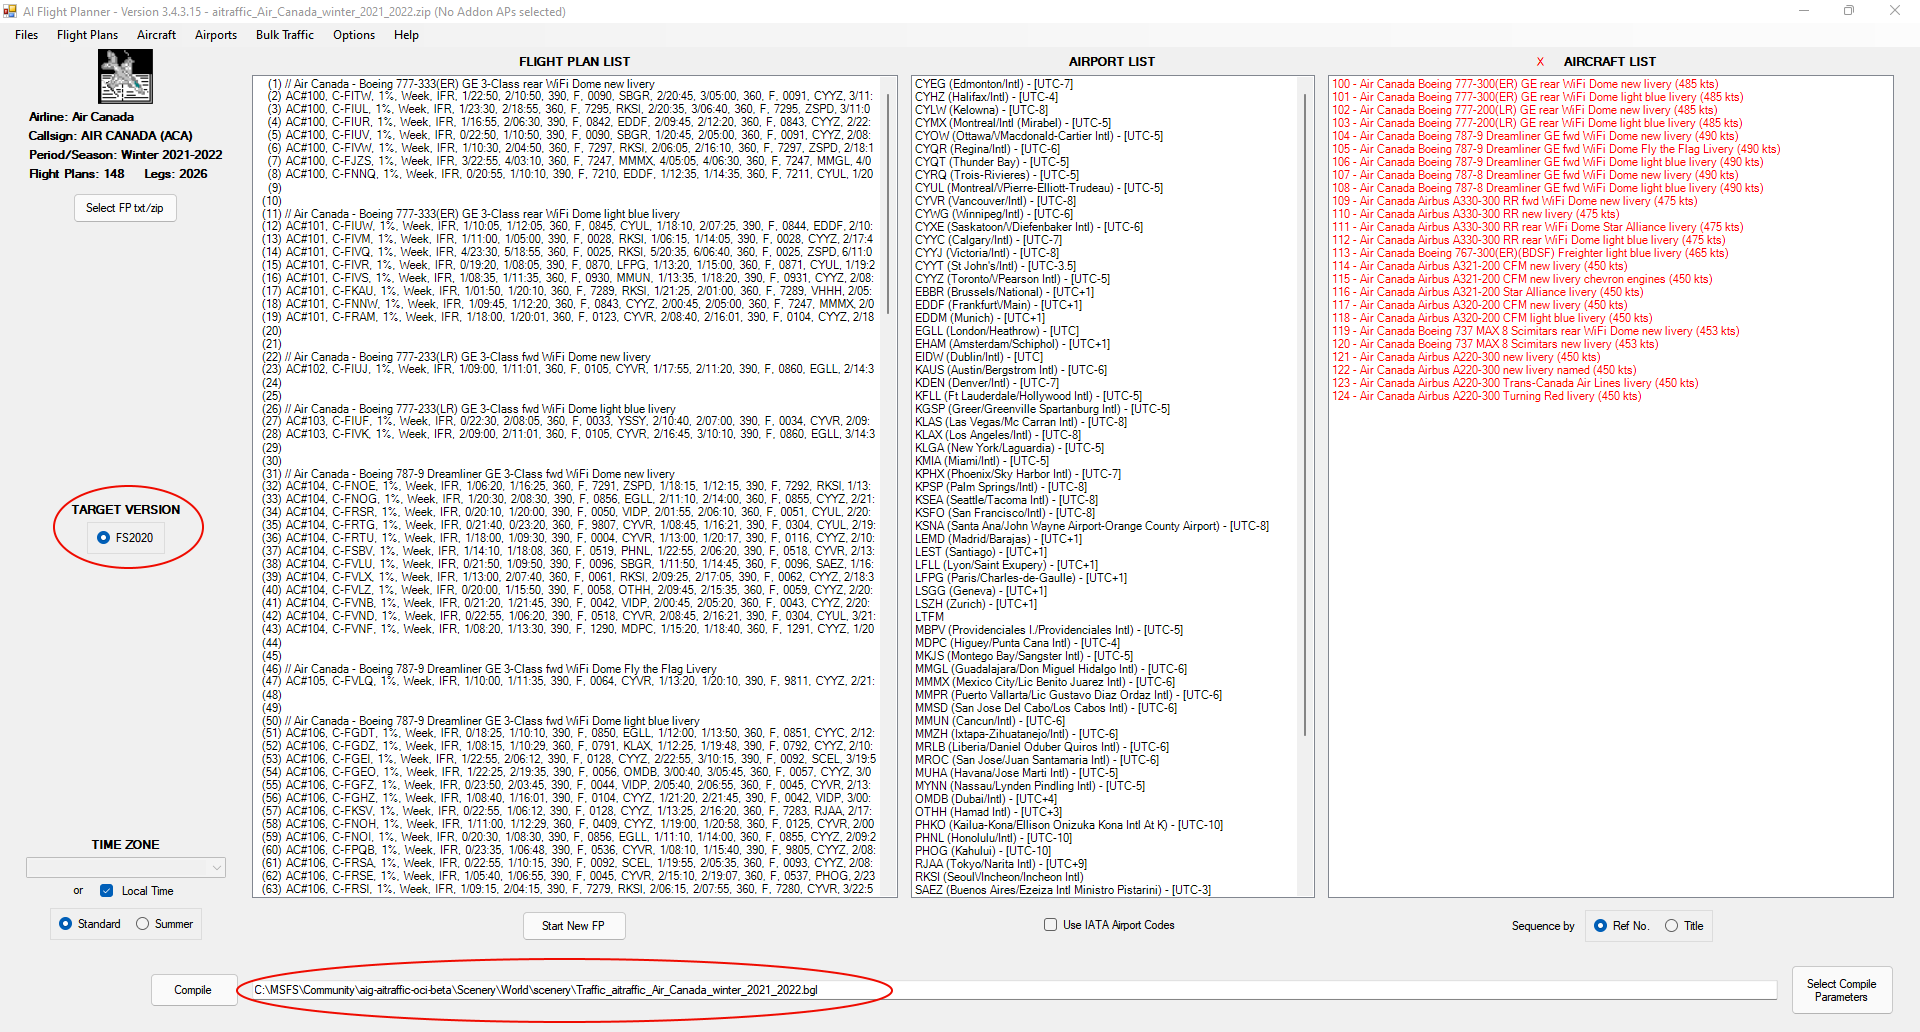This screenshot has width=1920, height=1032.
Task: Select comment line 46 Fly the Flag Livery
Action: tap(489, 669)
